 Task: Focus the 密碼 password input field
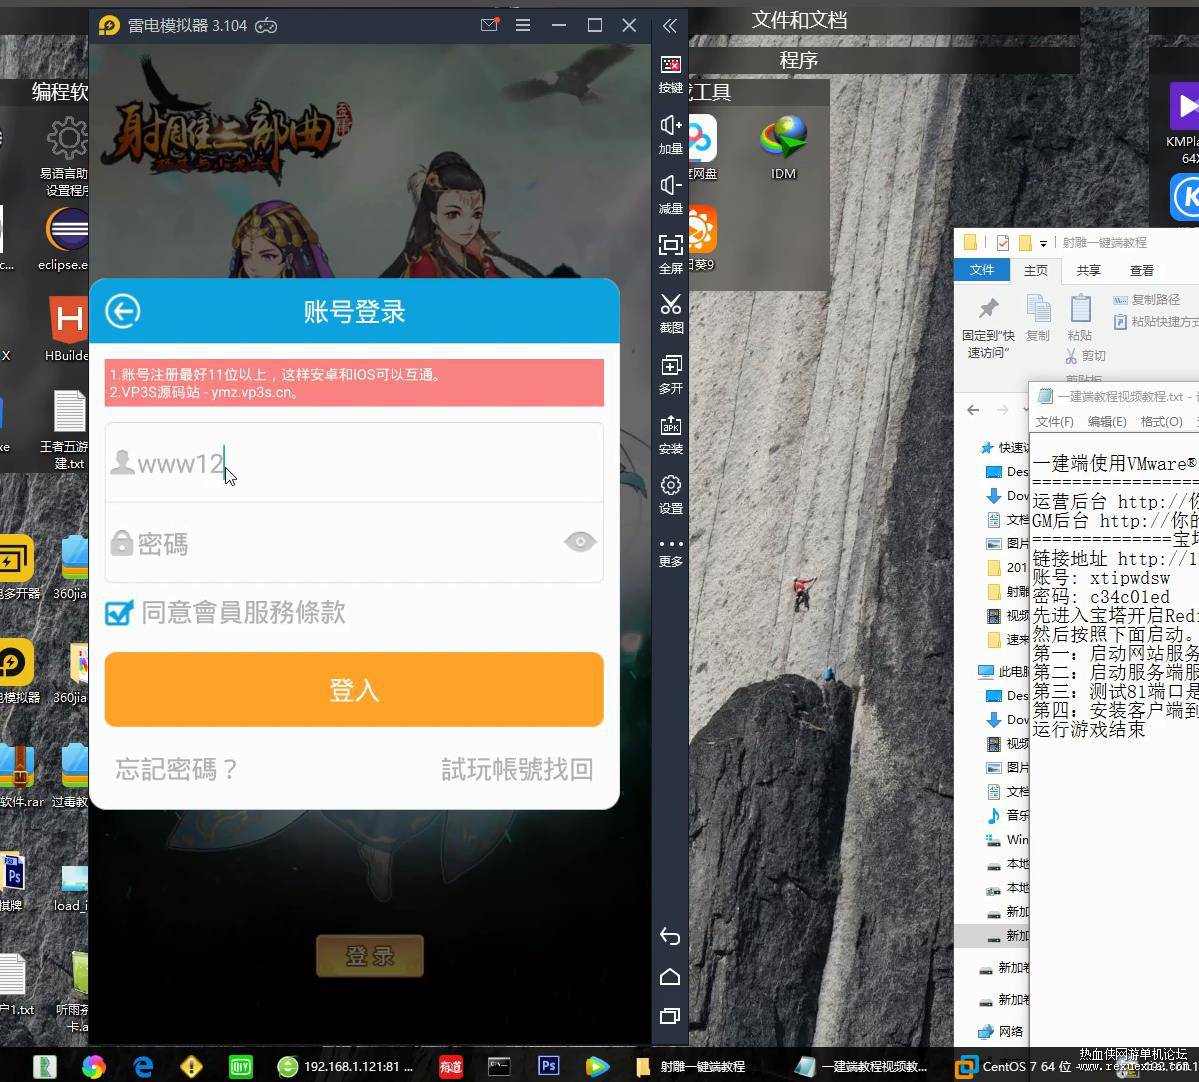tap(354, 543)
